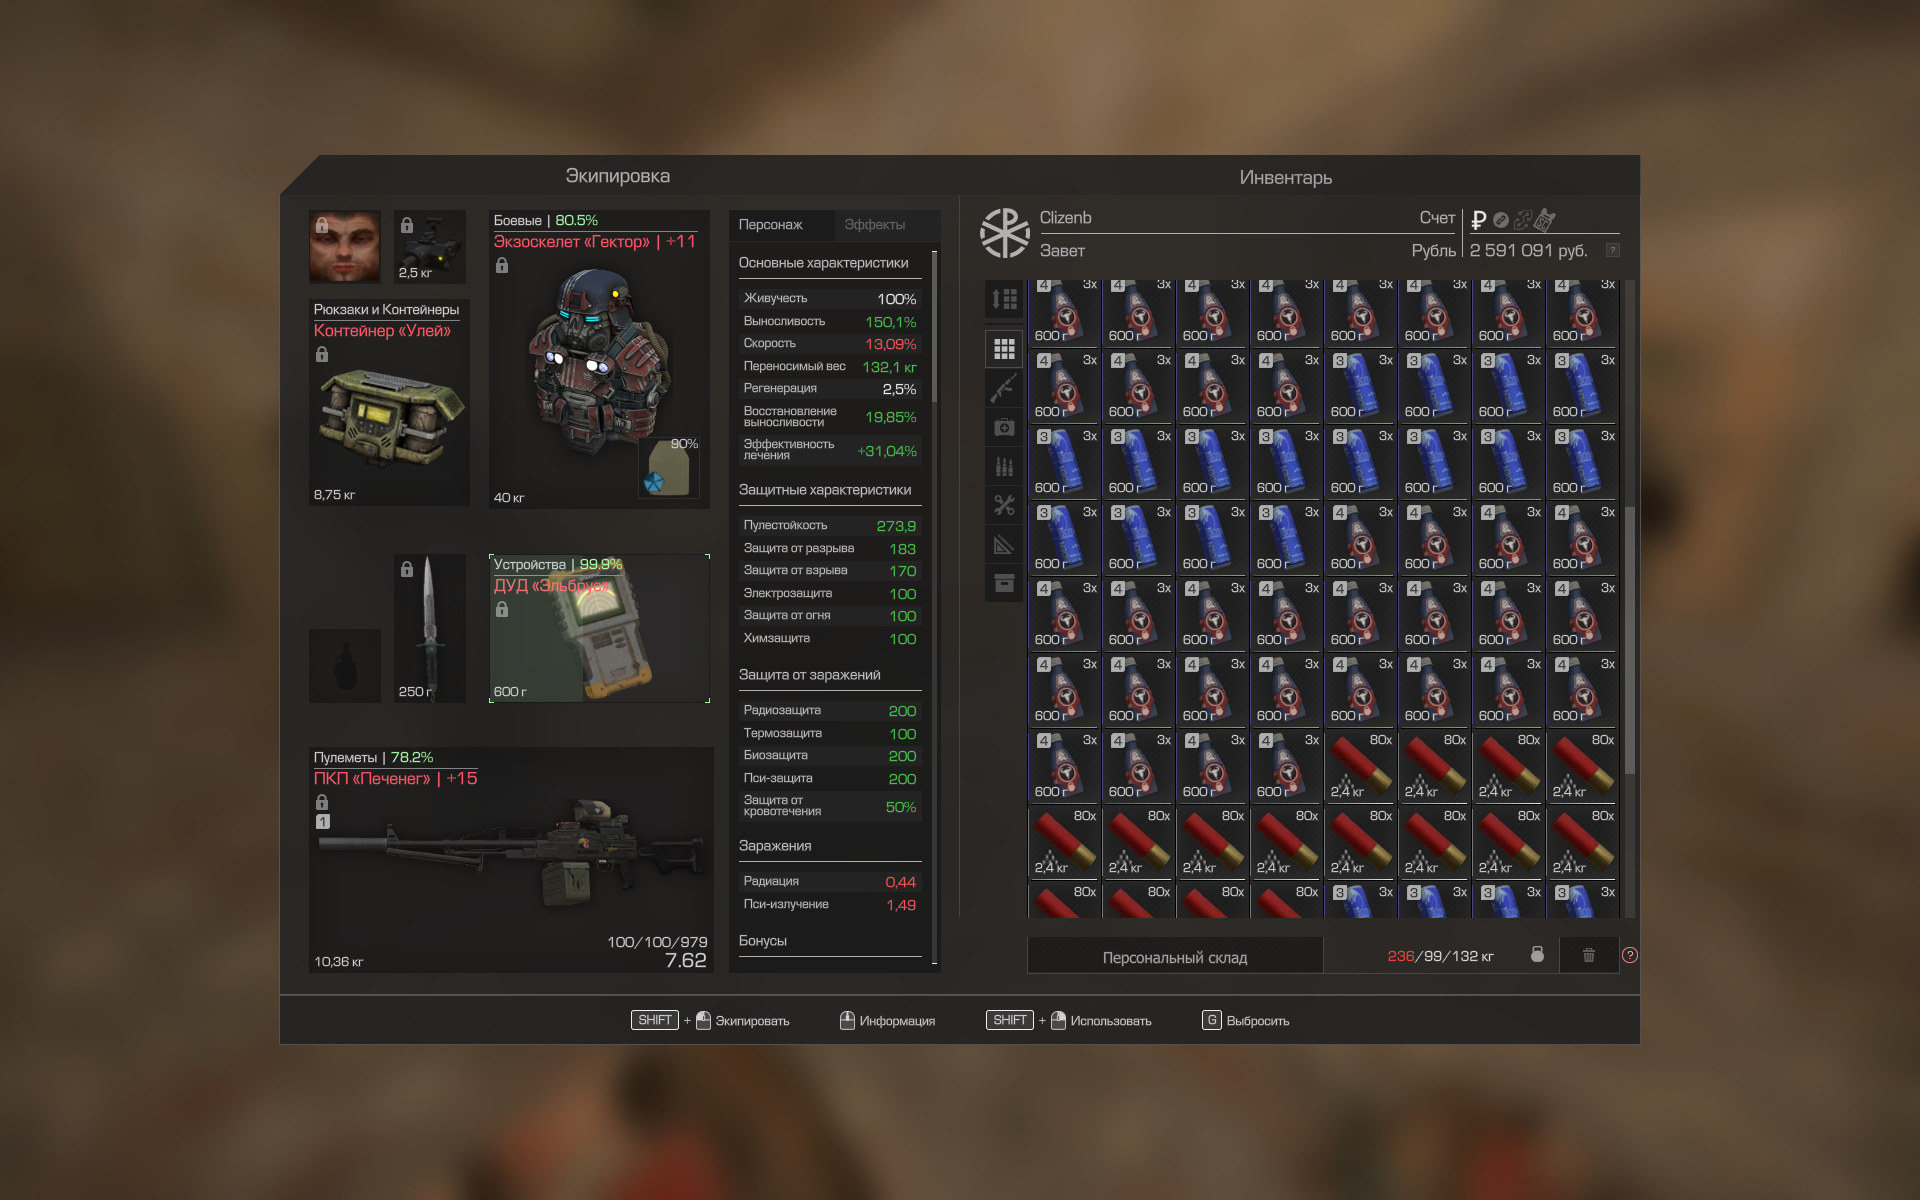
Task: Click the Радиозащита 200 stat row
Action: click(x=830, y=710)
